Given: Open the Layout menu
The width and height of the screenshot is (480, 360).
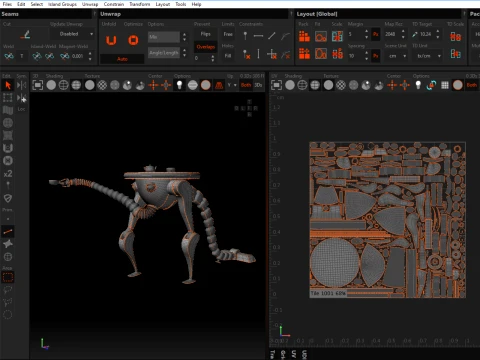Looking at the screenshot, I should tap(163, 4).
